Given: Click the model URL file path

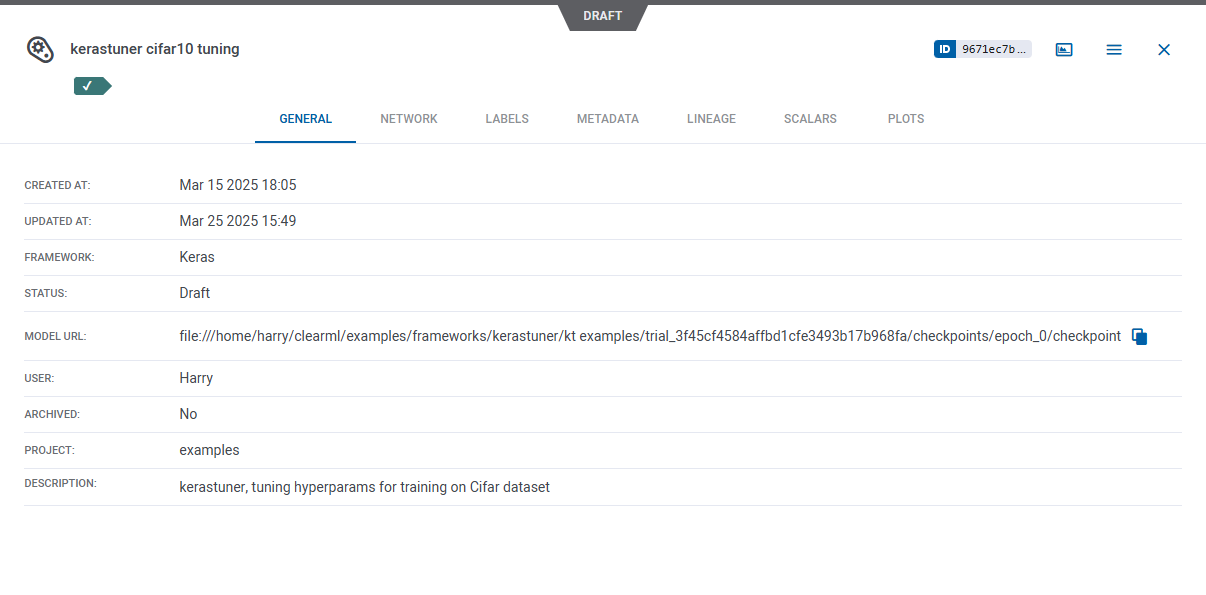Looking at the screenshot, I should click(x=650, y=337).
